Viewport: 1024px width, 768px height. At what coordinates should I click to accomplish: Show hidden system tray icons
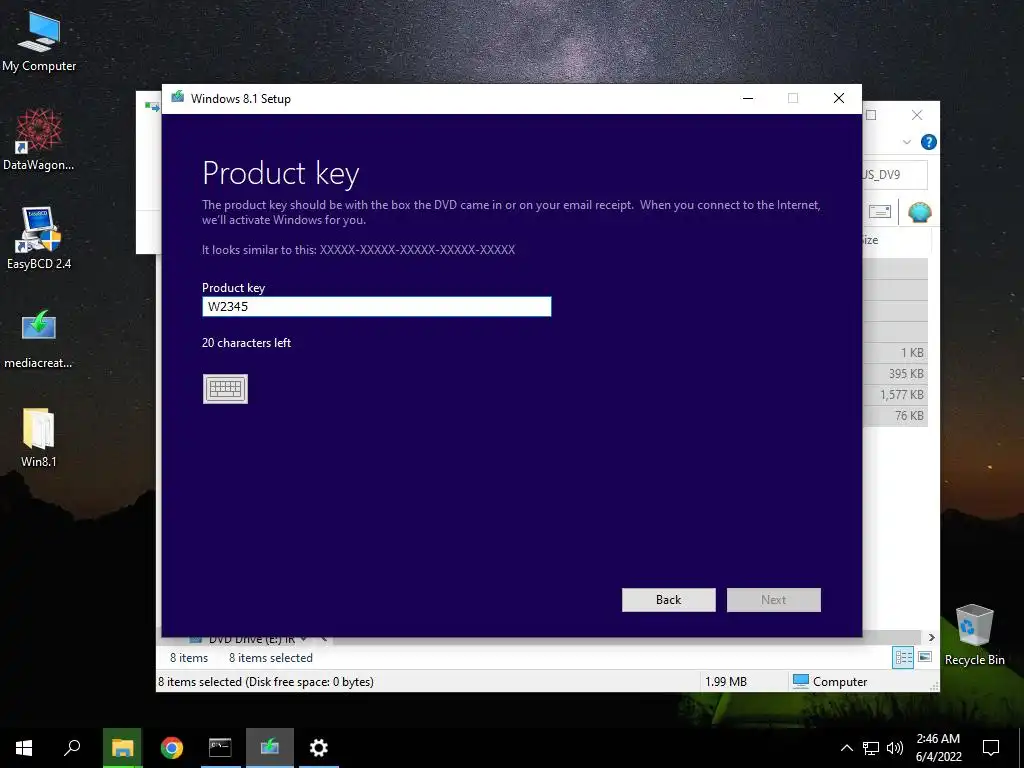pyautogui.click(x=846, y=748)
